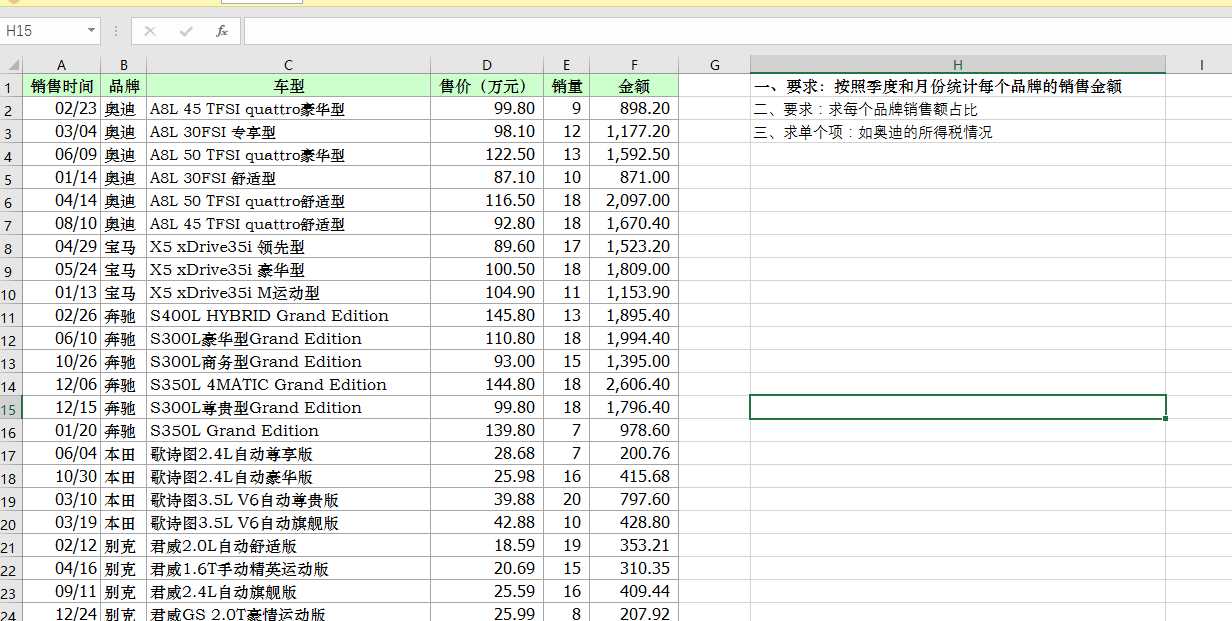The height and width of the screenshot is (621, 1232).
Task: Select row 15 header
Action: point(11,408)
